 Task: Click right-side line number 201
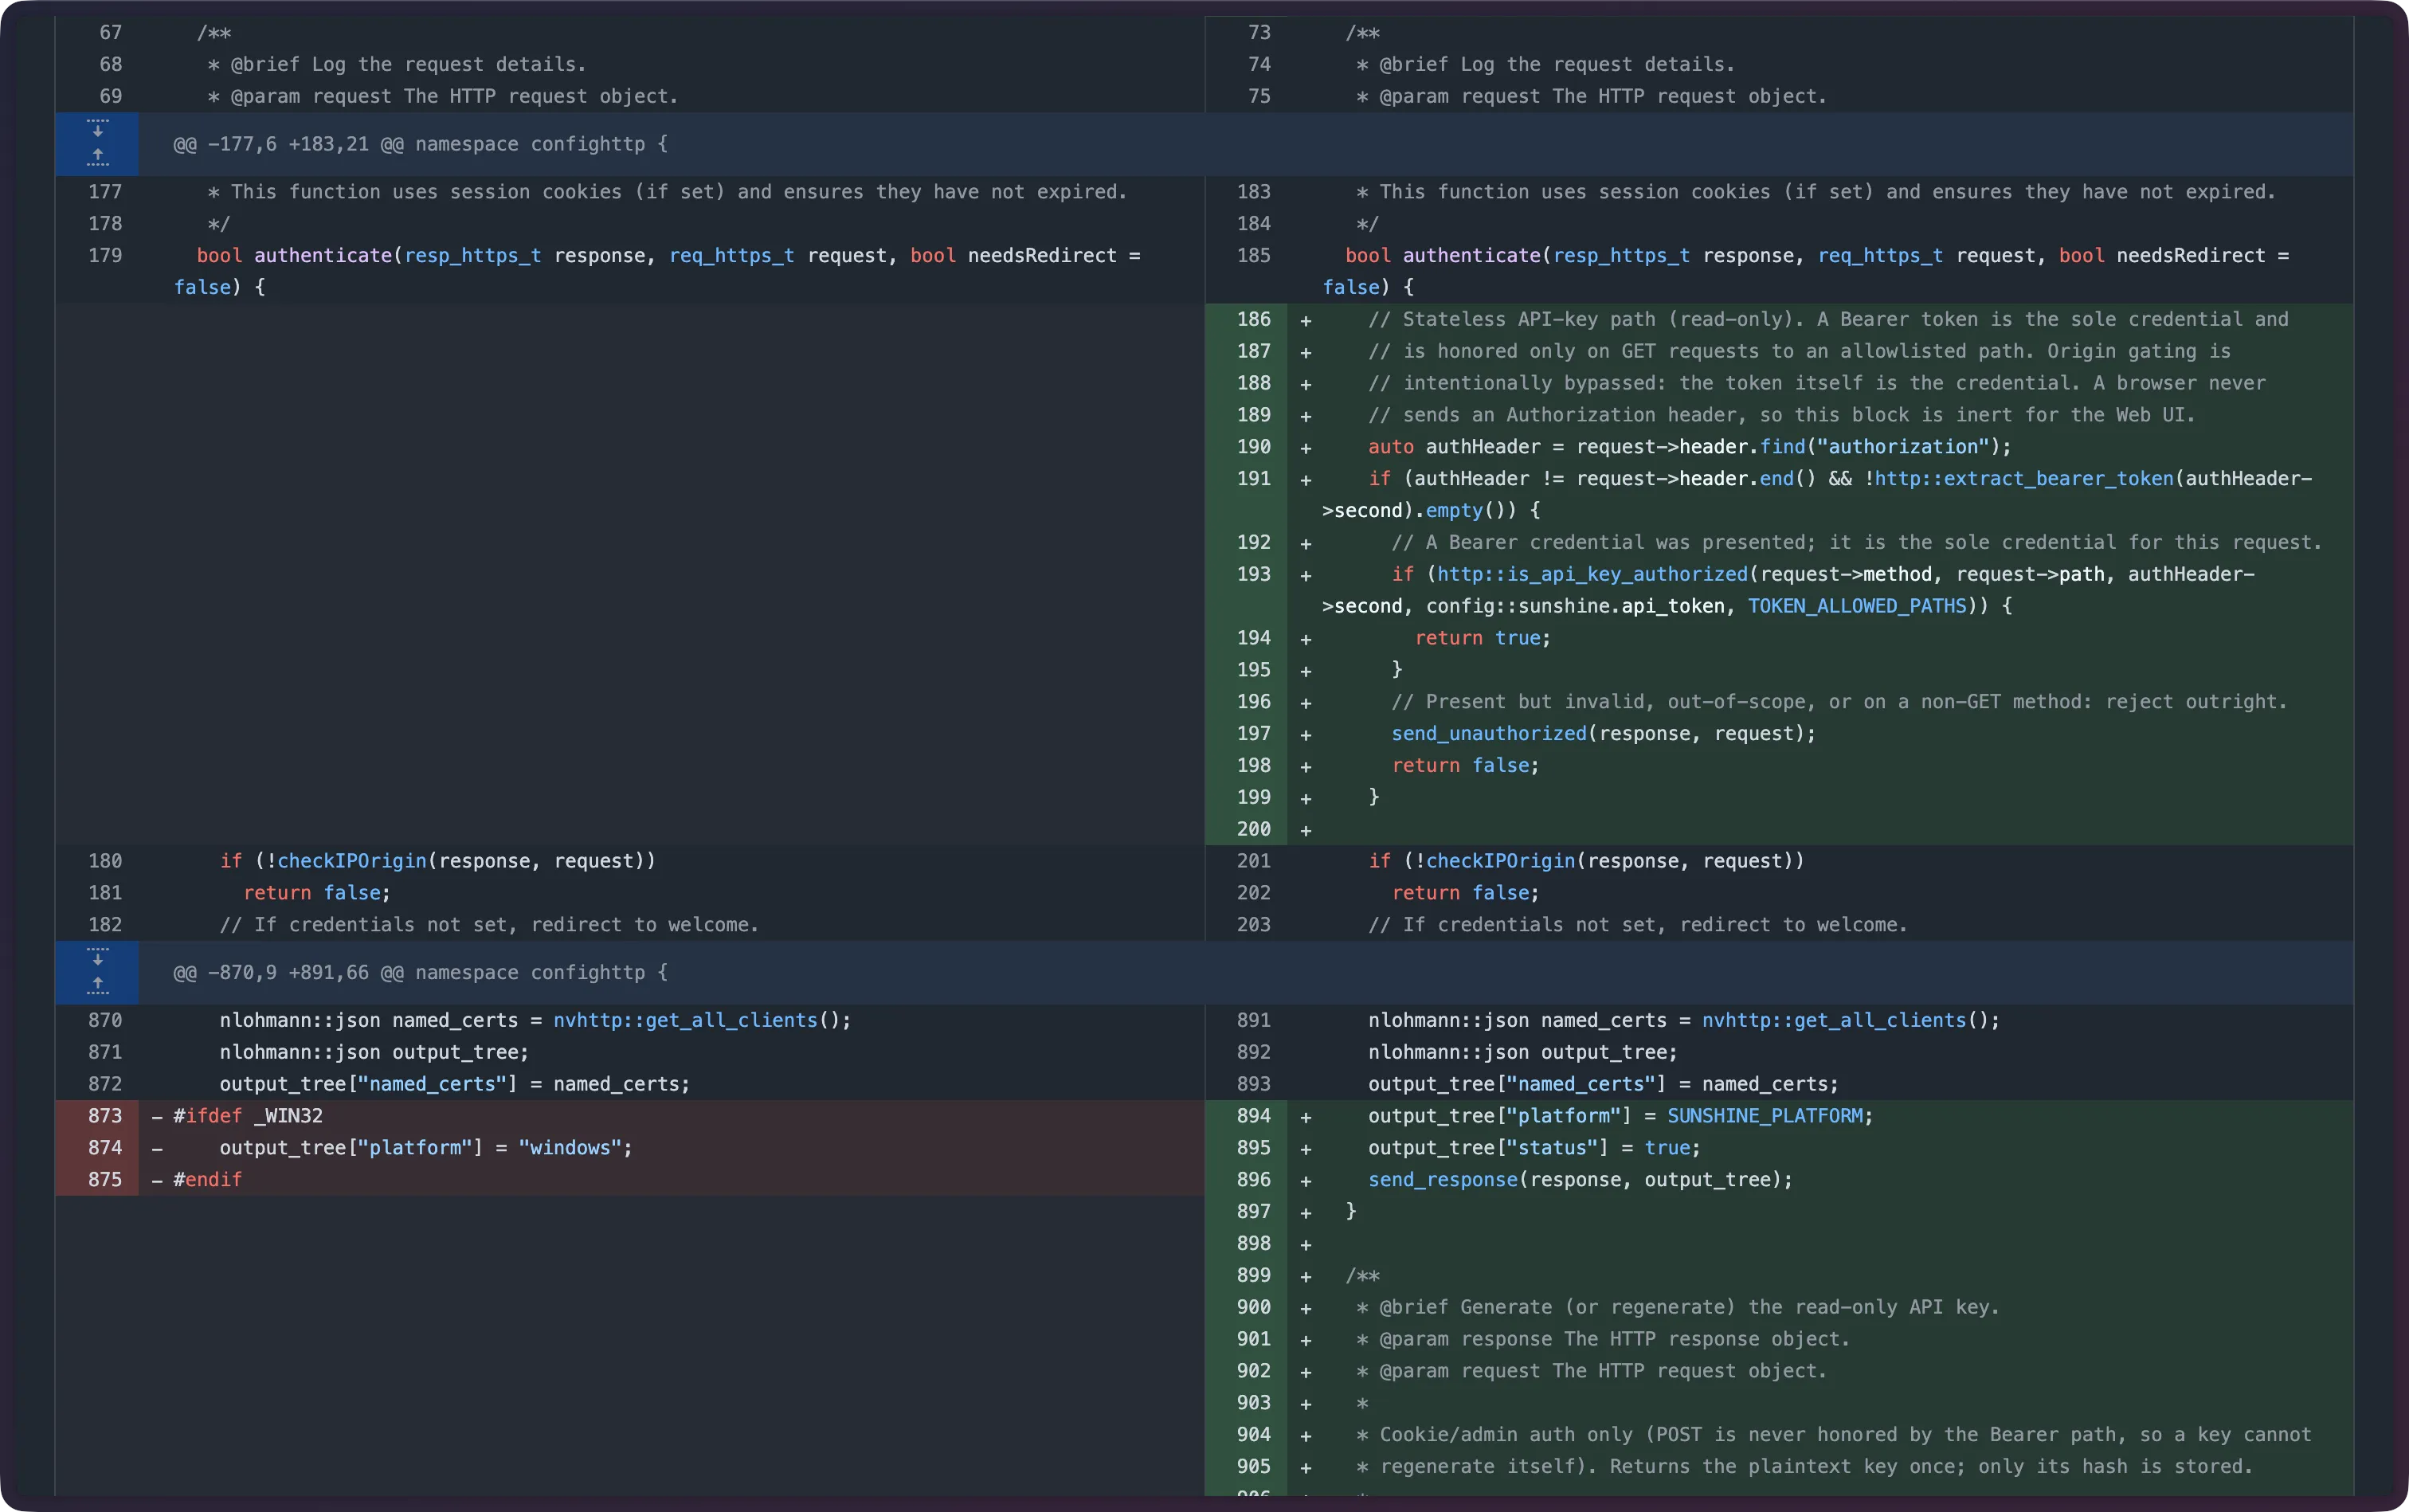[x=1253, y=861]
